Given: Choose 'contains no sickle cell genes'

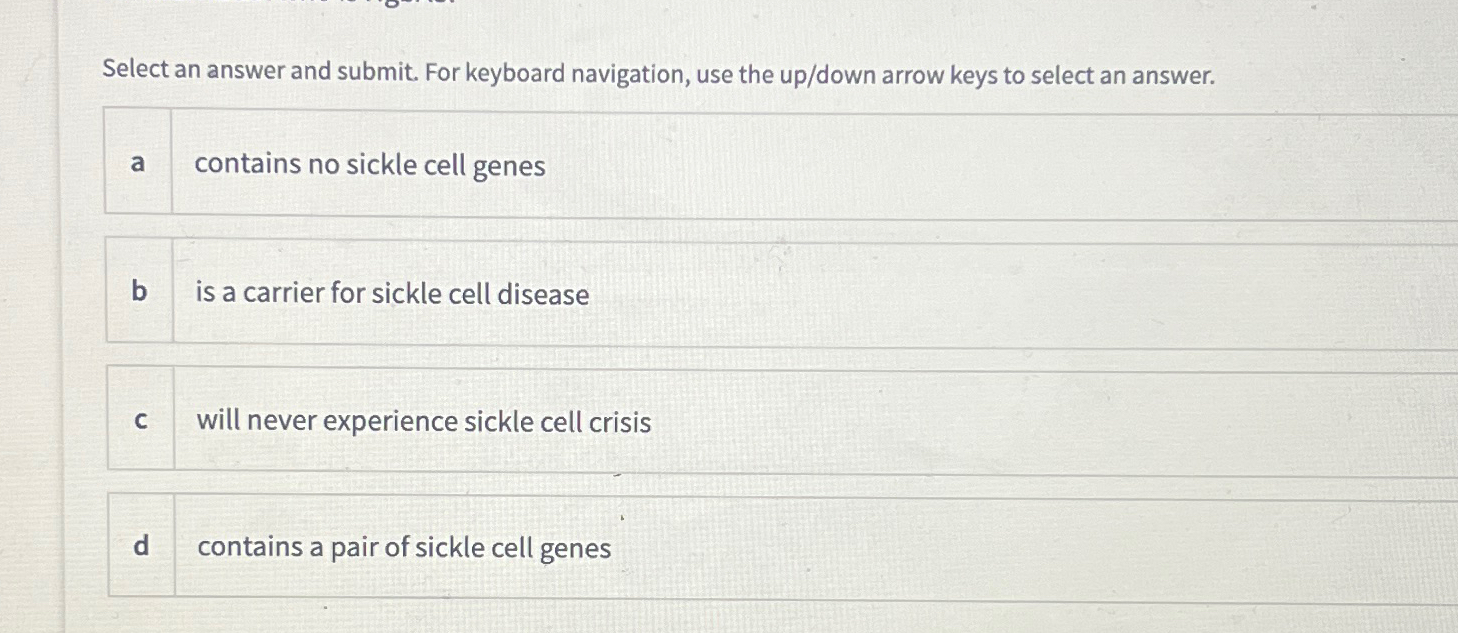Looking at the screenshot, I should [x=370, y=165].
